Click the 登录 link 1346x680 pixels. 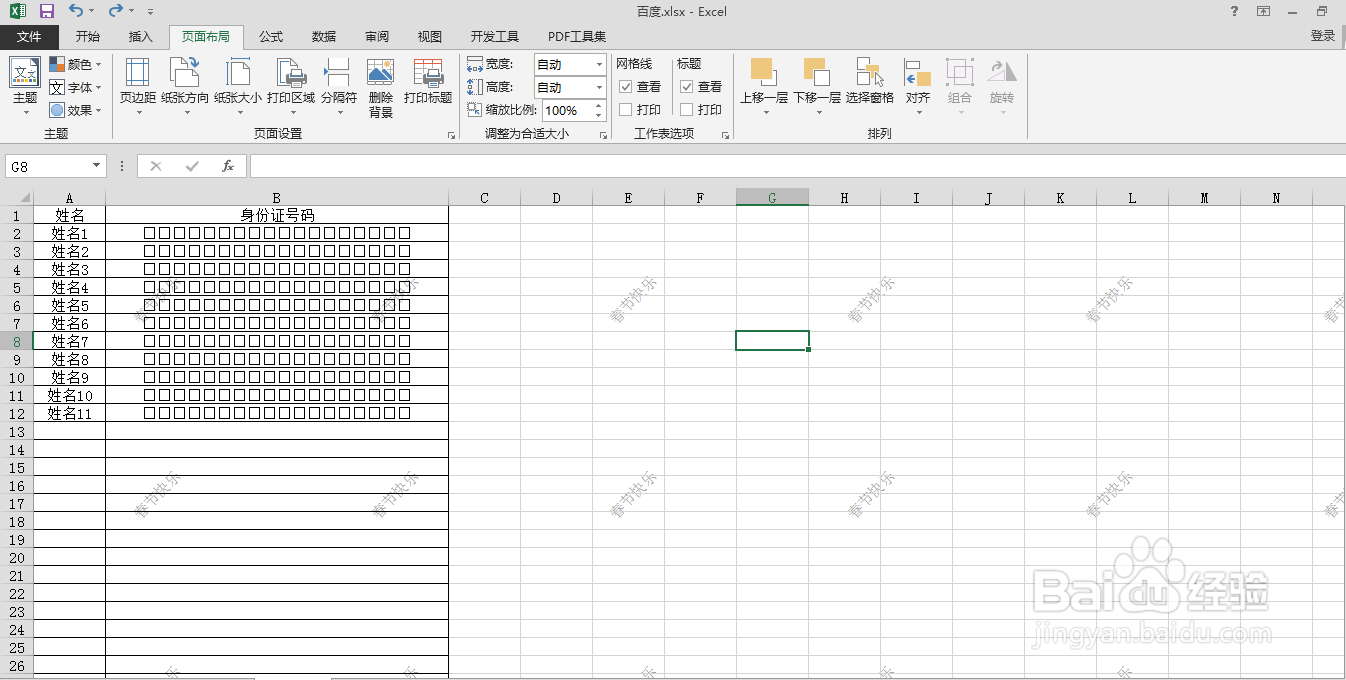click(x=1322, y=36)
